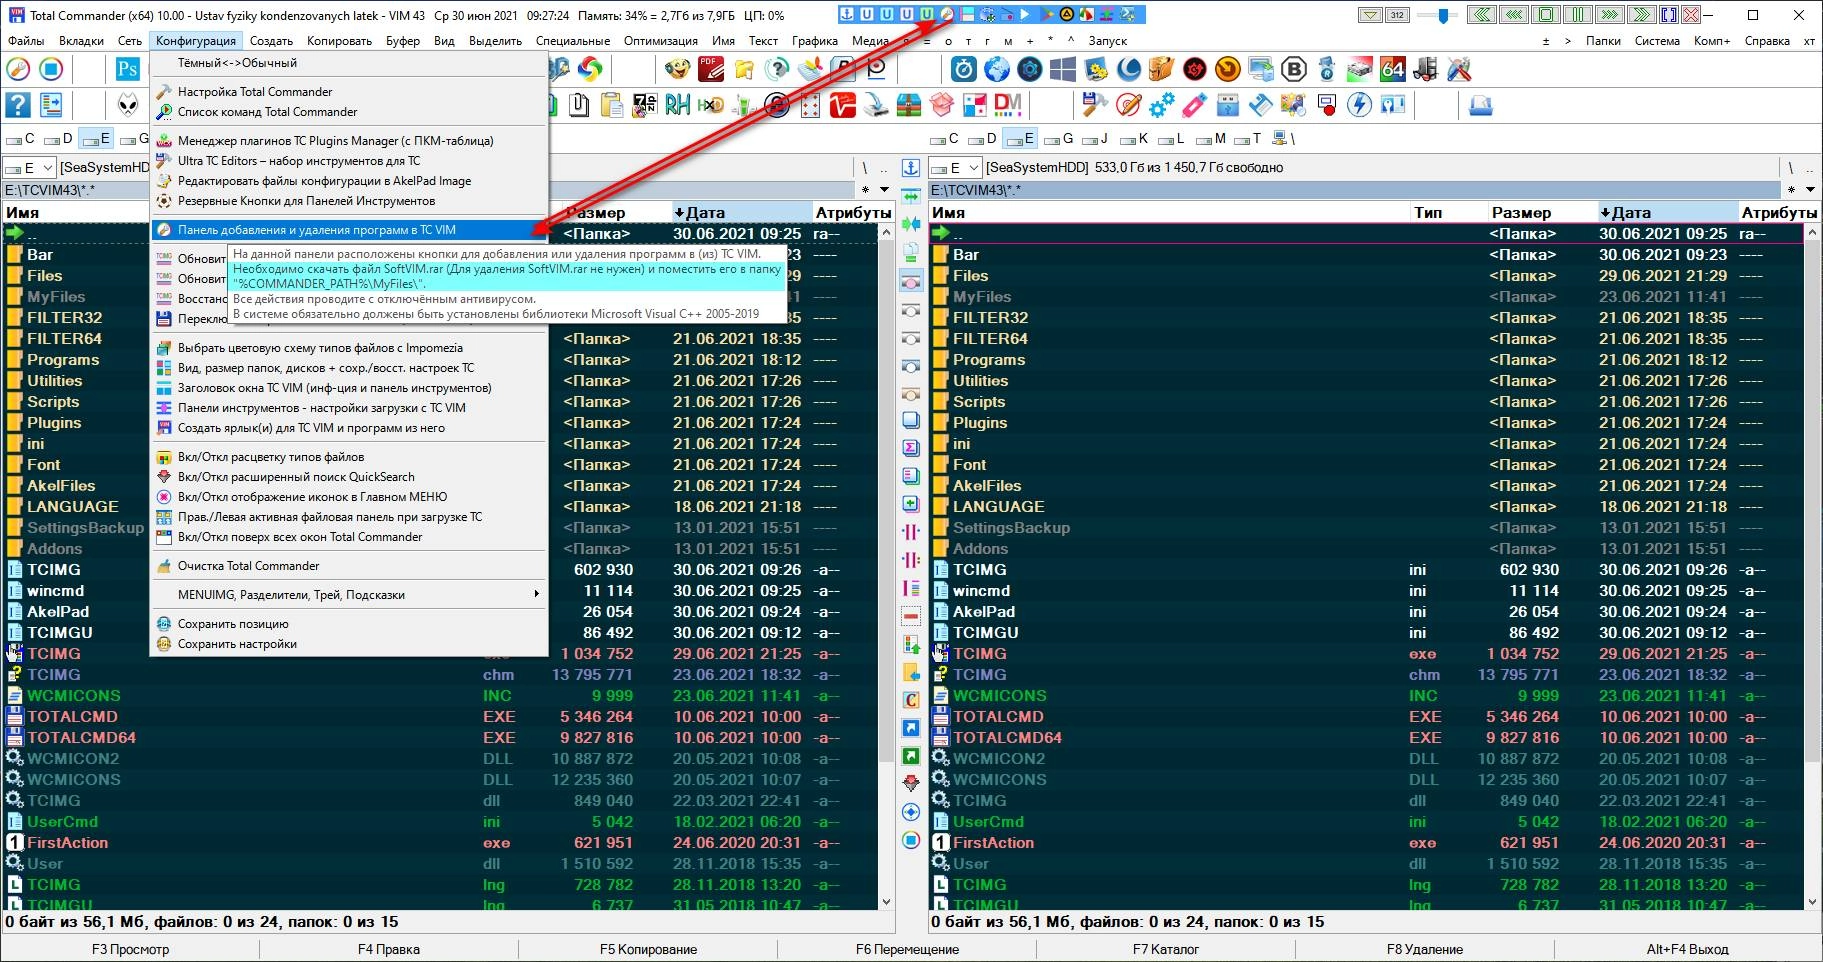Select 'Настройка Total Commander' menu entry

tap(349, 92)
